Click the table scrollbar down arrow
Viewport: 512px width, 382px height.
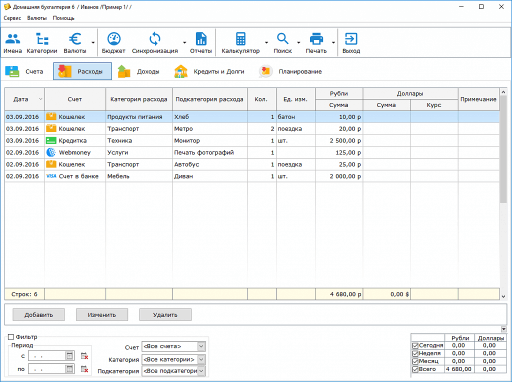click(503, 296)
